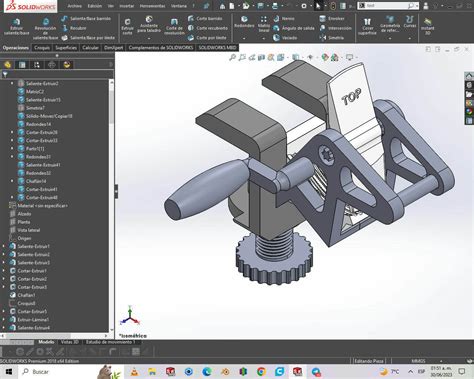The height and width of the screenshot is (379, 474).
Task: Select Revolución de saliente/base tool
Action: click(x=45, y=29)
